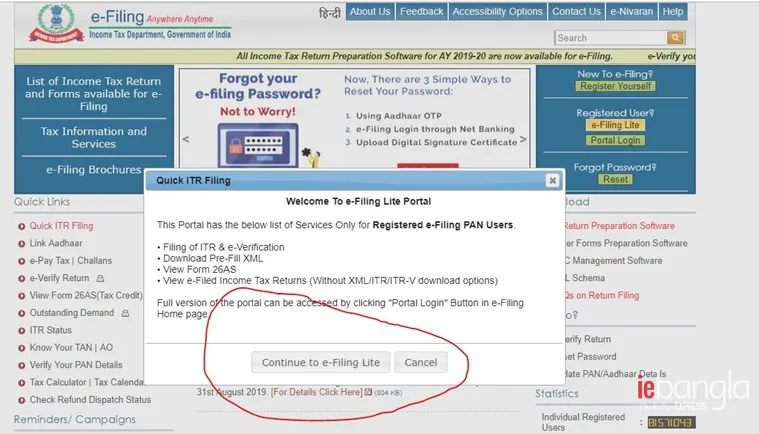Open Check Refund Dispatch Status link
This screenshot has height=434, width=759.
click(x=90, y=400)
